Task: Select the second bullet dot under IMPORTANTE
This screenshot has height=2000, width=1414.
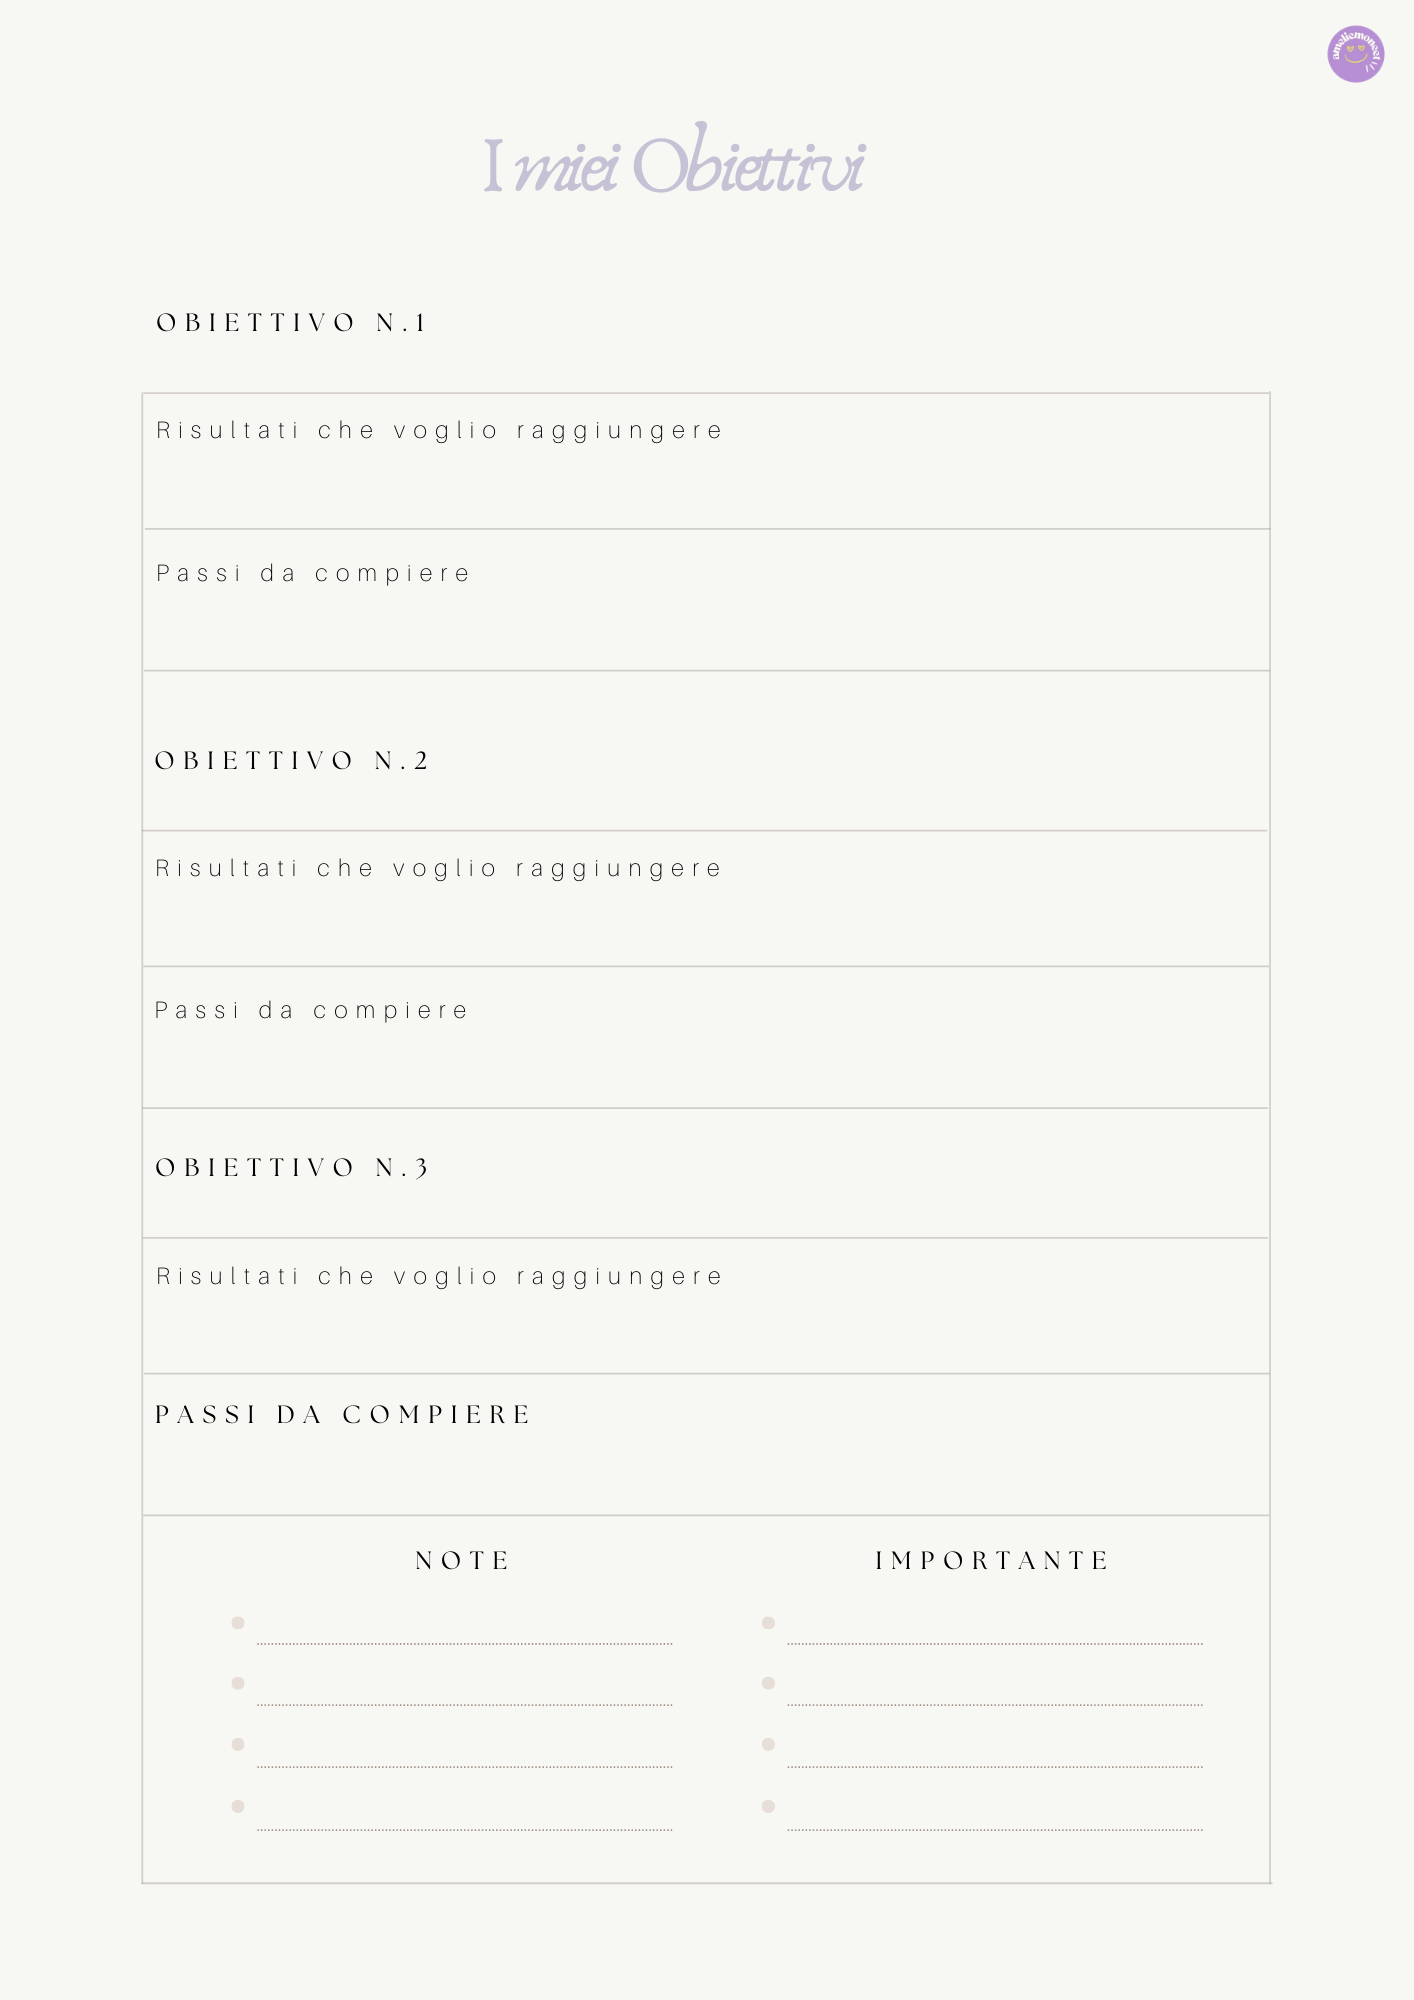Action: [768, 1683]
